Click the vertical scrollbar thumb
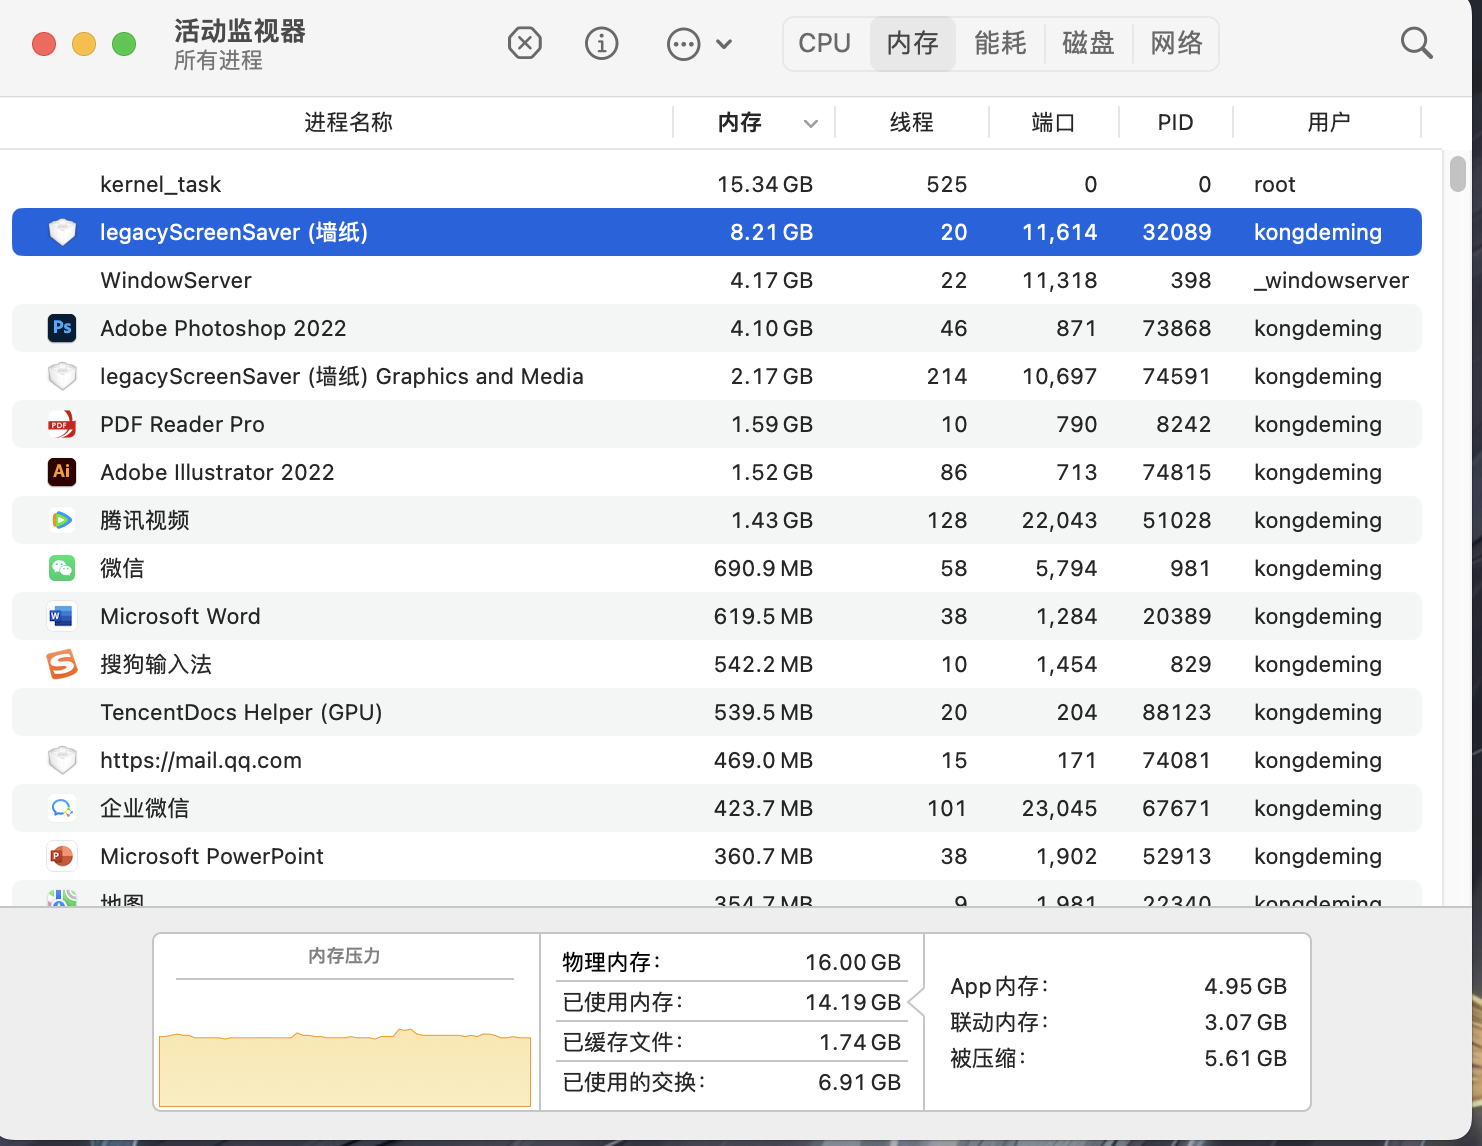Image resolution: width=1482 pixels, height=1146 pixels. 1457,173
